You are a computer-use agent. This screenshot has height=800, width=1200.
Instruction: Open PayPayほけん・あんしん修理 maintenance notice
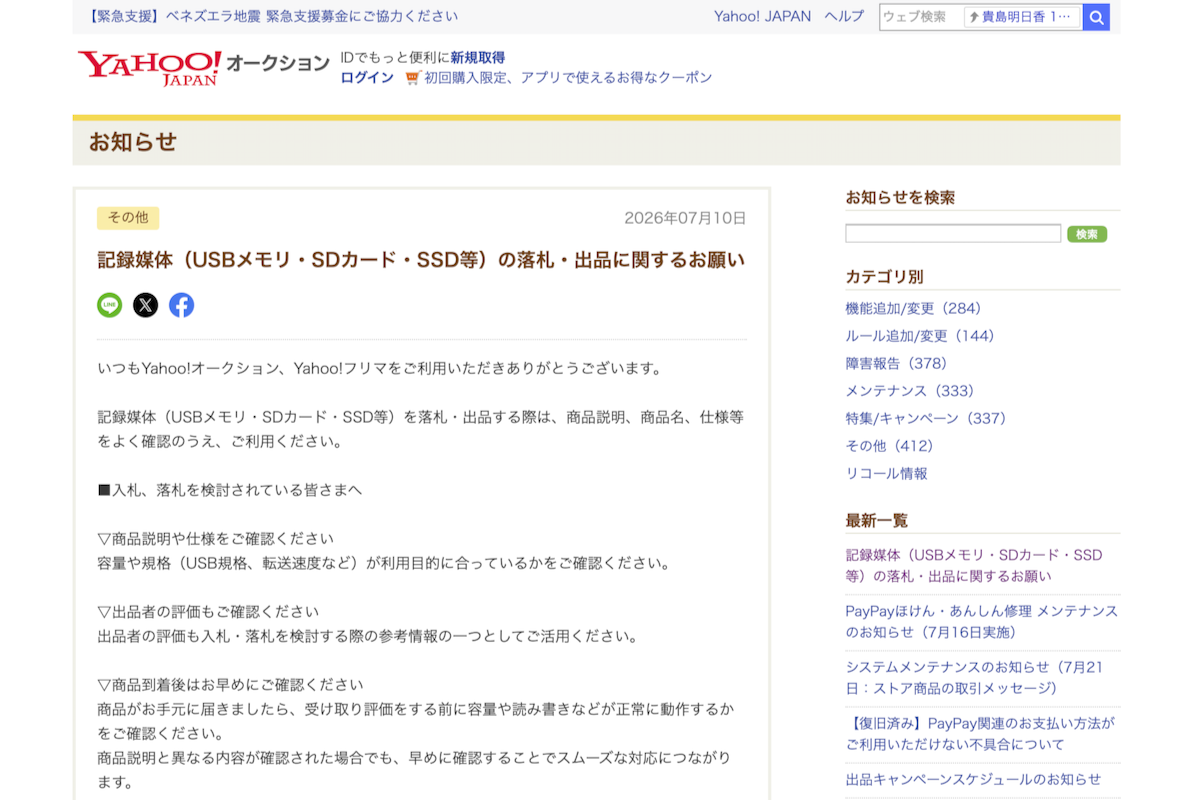click(982, 621)
